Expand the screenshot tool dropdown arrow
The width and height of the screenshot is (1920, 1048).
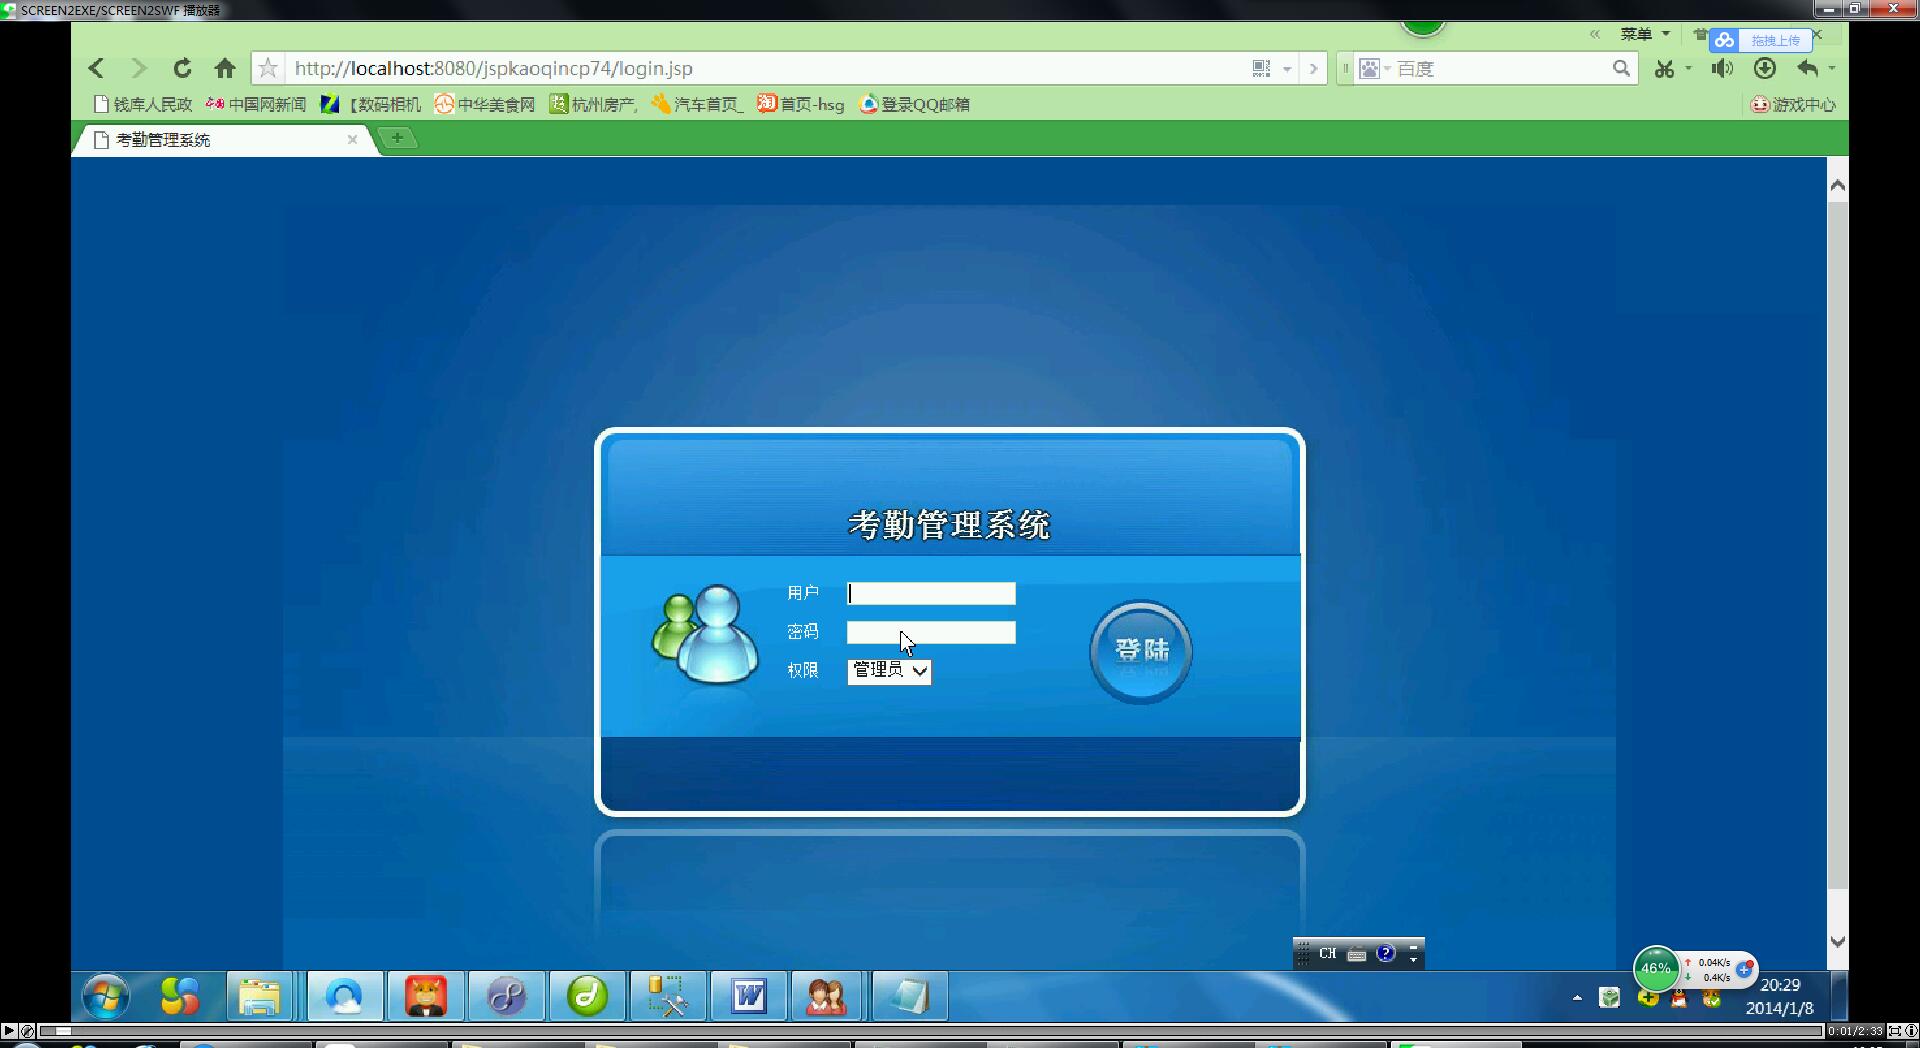tap(1688, 69)
